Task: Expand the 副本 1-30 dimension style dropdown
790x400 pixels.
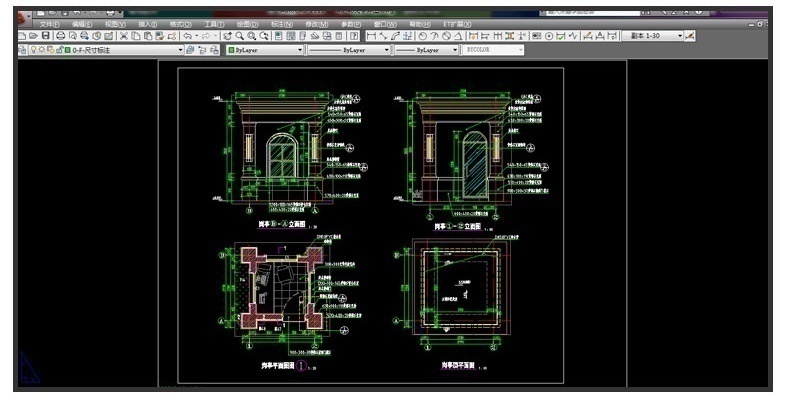Action: coord(680,36)
